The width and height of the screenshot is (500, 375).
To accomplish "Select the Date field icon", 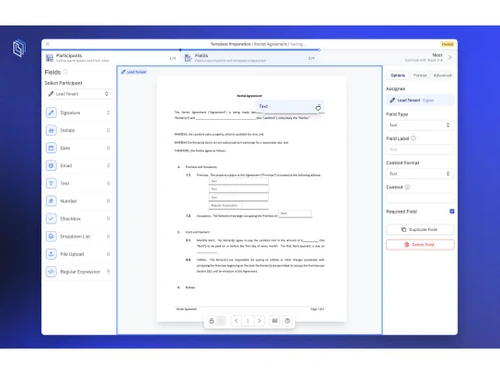I will click(51, 148).
